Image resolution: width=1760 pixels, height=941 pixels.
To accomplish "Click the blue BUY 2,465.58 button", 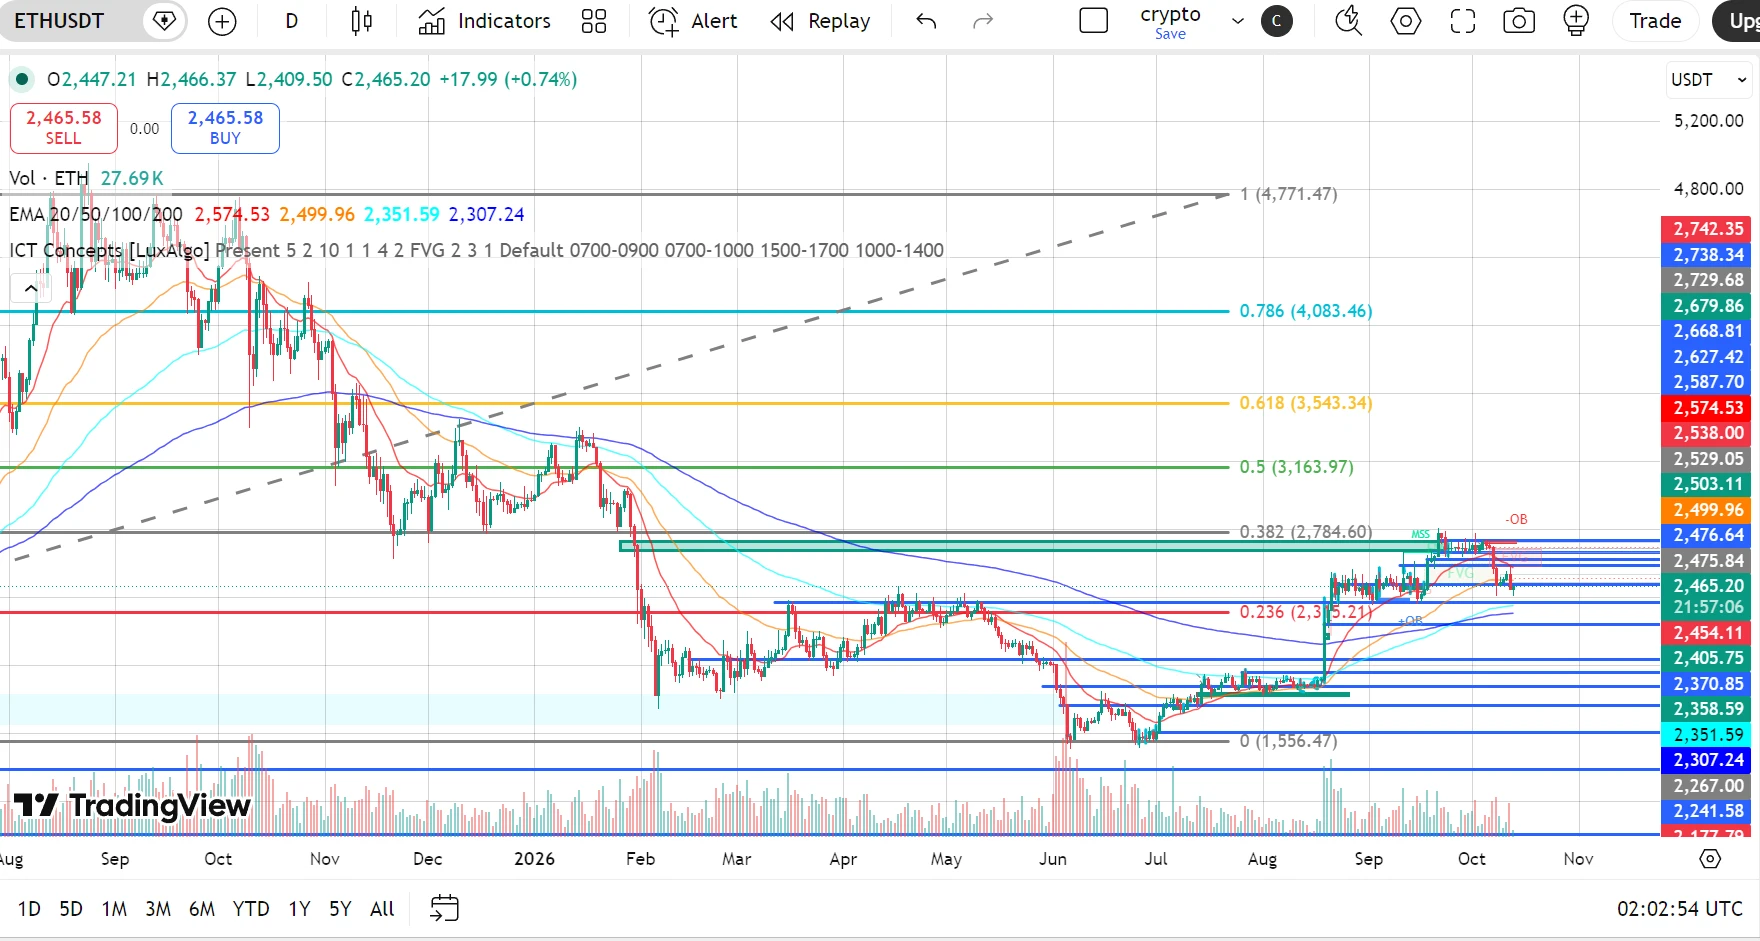I will click(x=225, y=128).
